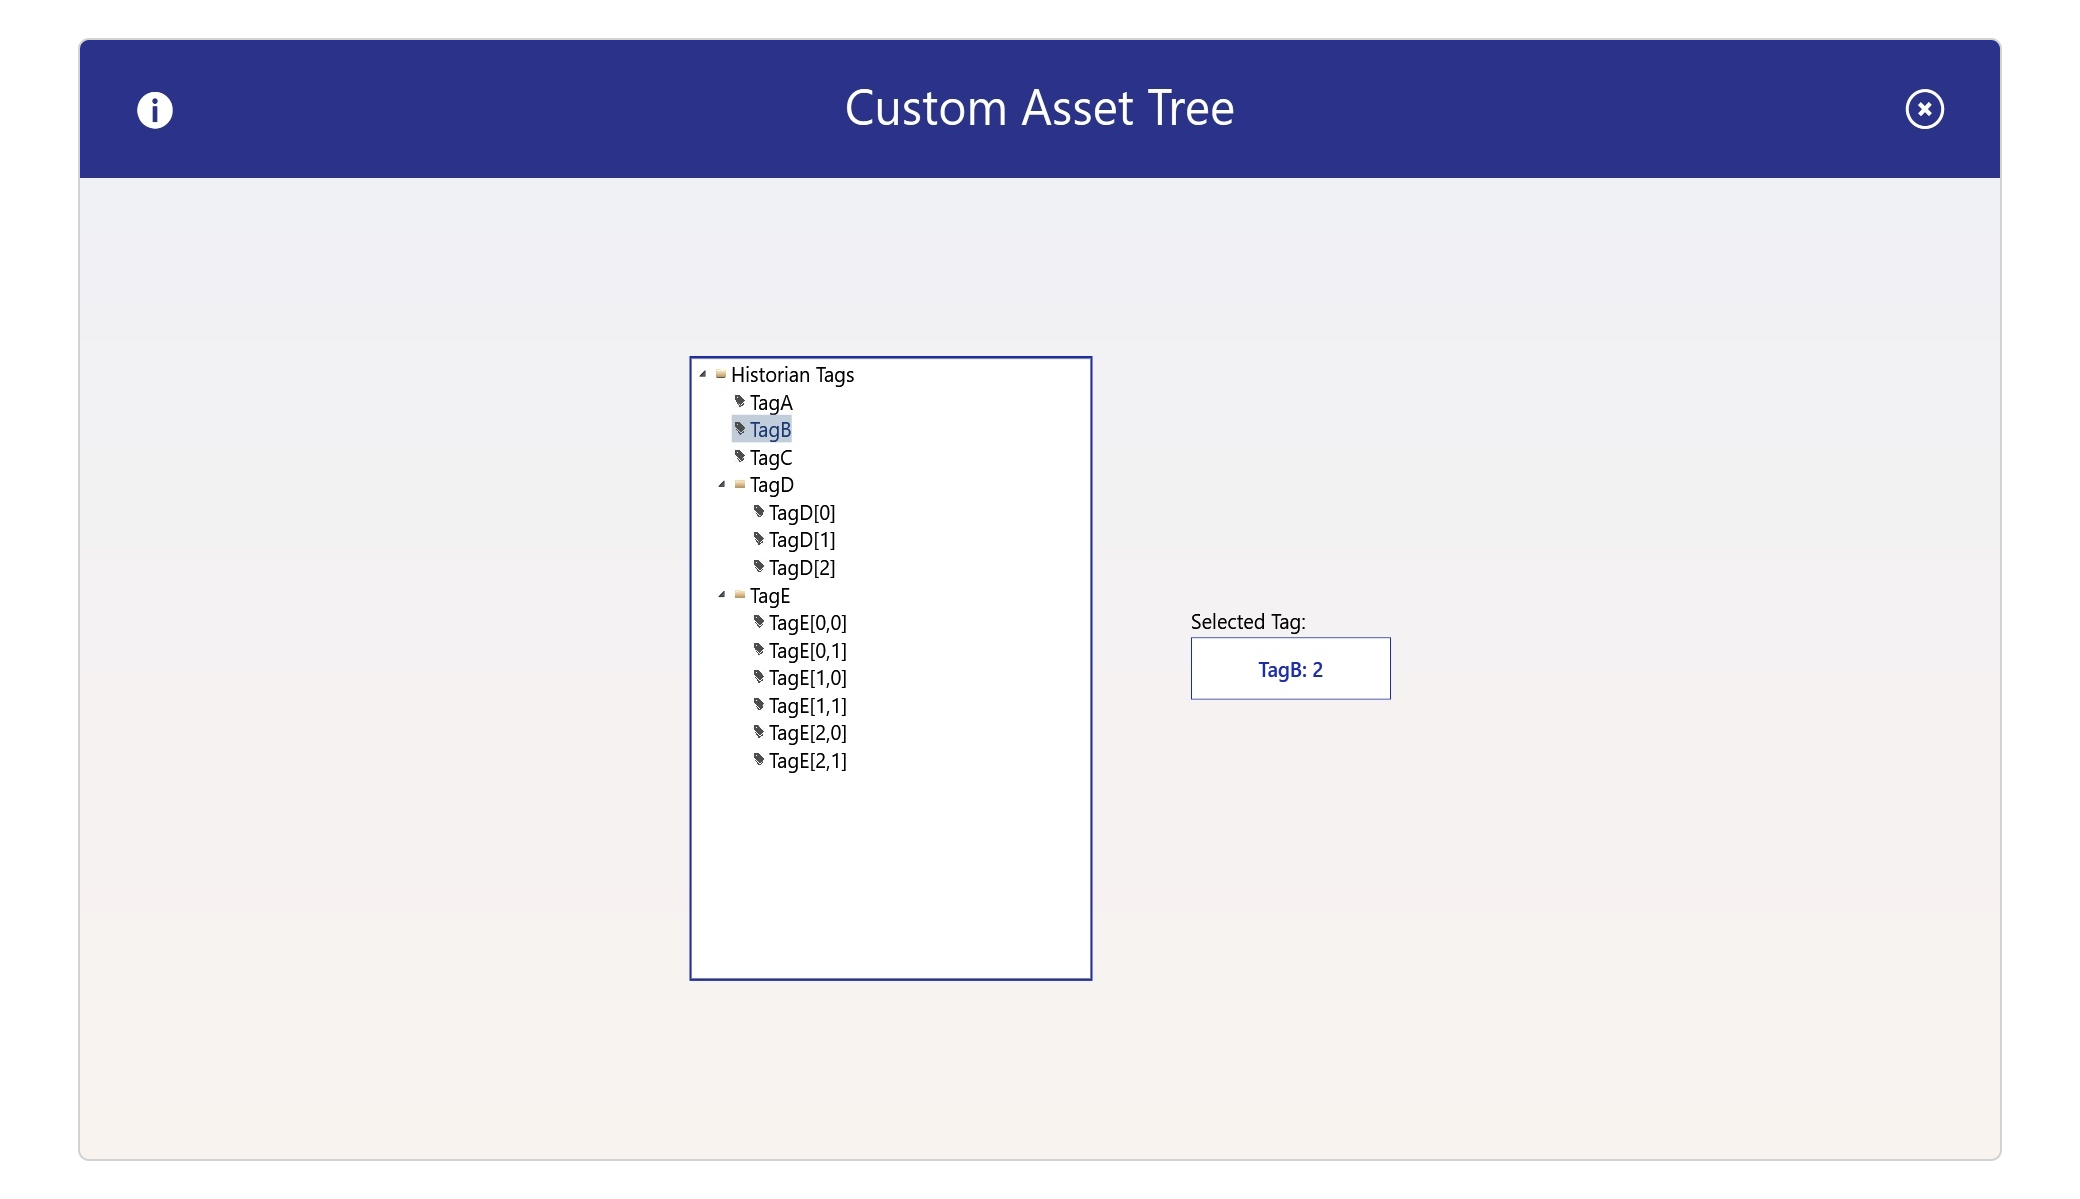The width and height of the screenshot is (2080, 1199).
Task: Click the Historian Tags folder icon
Action: [720, 374]
